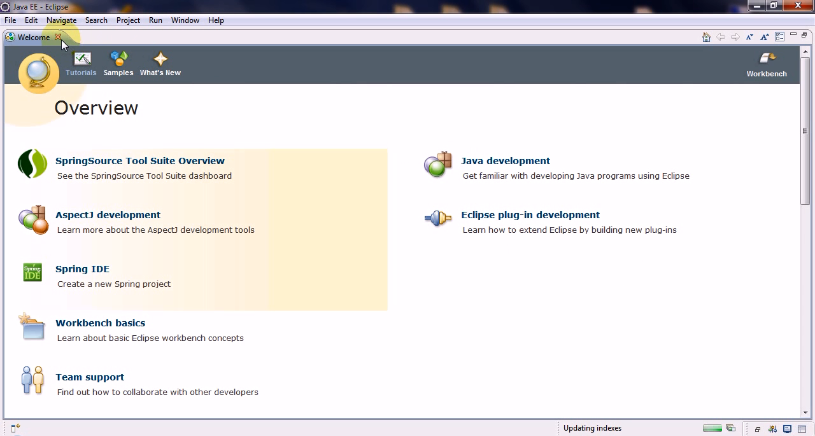Open the Samples page icon
The width and height of the screenshot is (815, 436).
click(x=119, y=58)
